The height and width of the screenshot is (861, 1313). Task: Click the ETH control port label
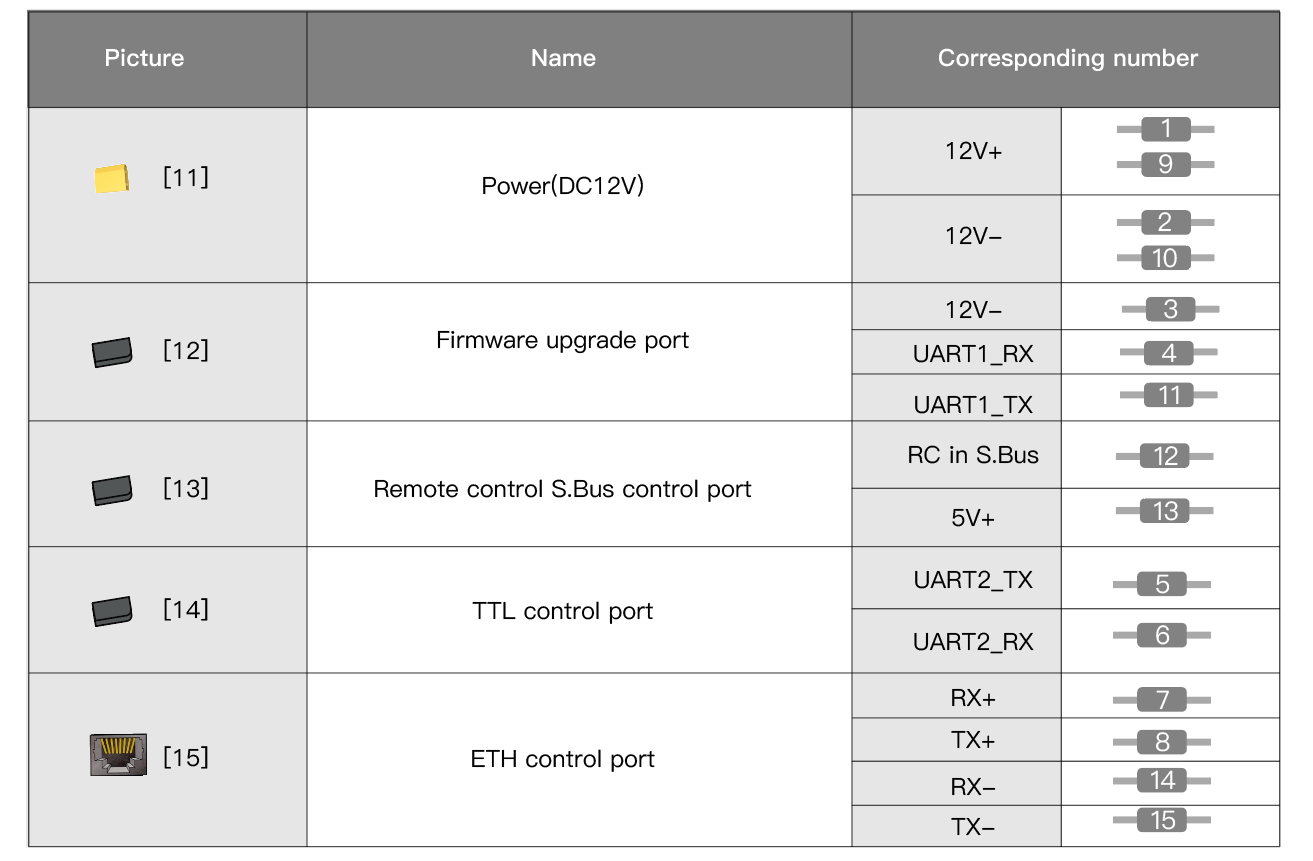562,759
